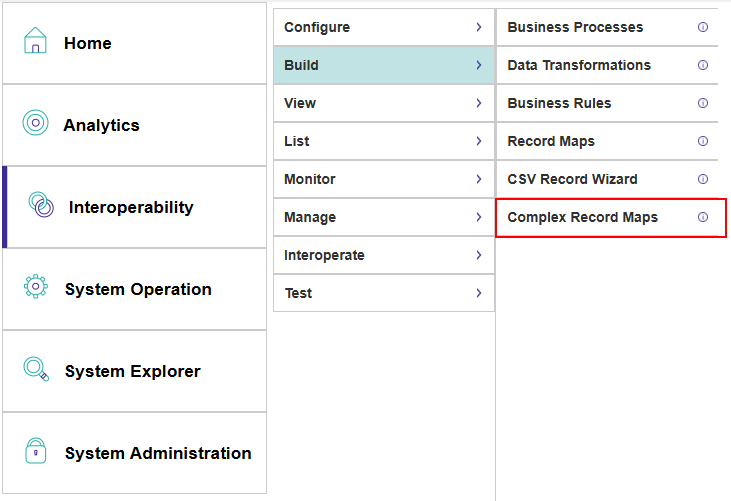Select the List menu entry
The width and height of the screenshot is (731, 501).
click(297, 141)
